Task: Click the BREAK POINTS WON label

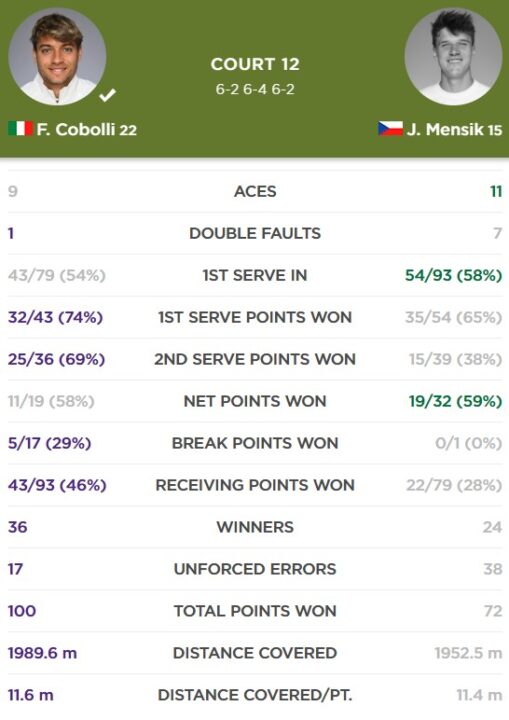Action: pyautogui.click(x=255, y=443)
